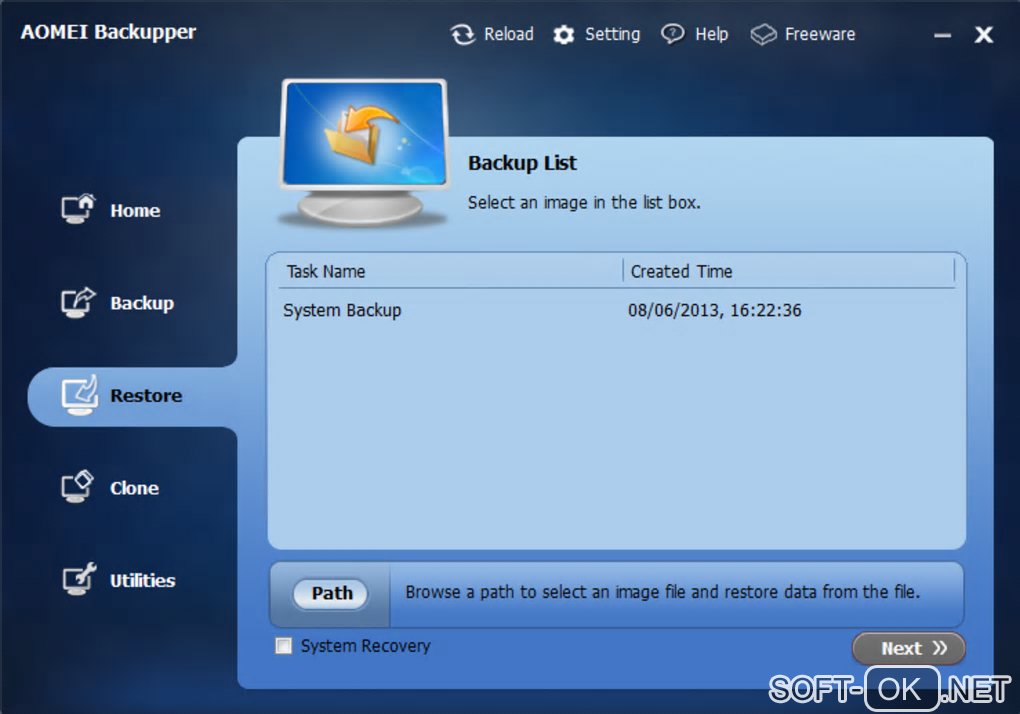
Task: Select the System Backup row in the list
Action: [x=617, y=311]
